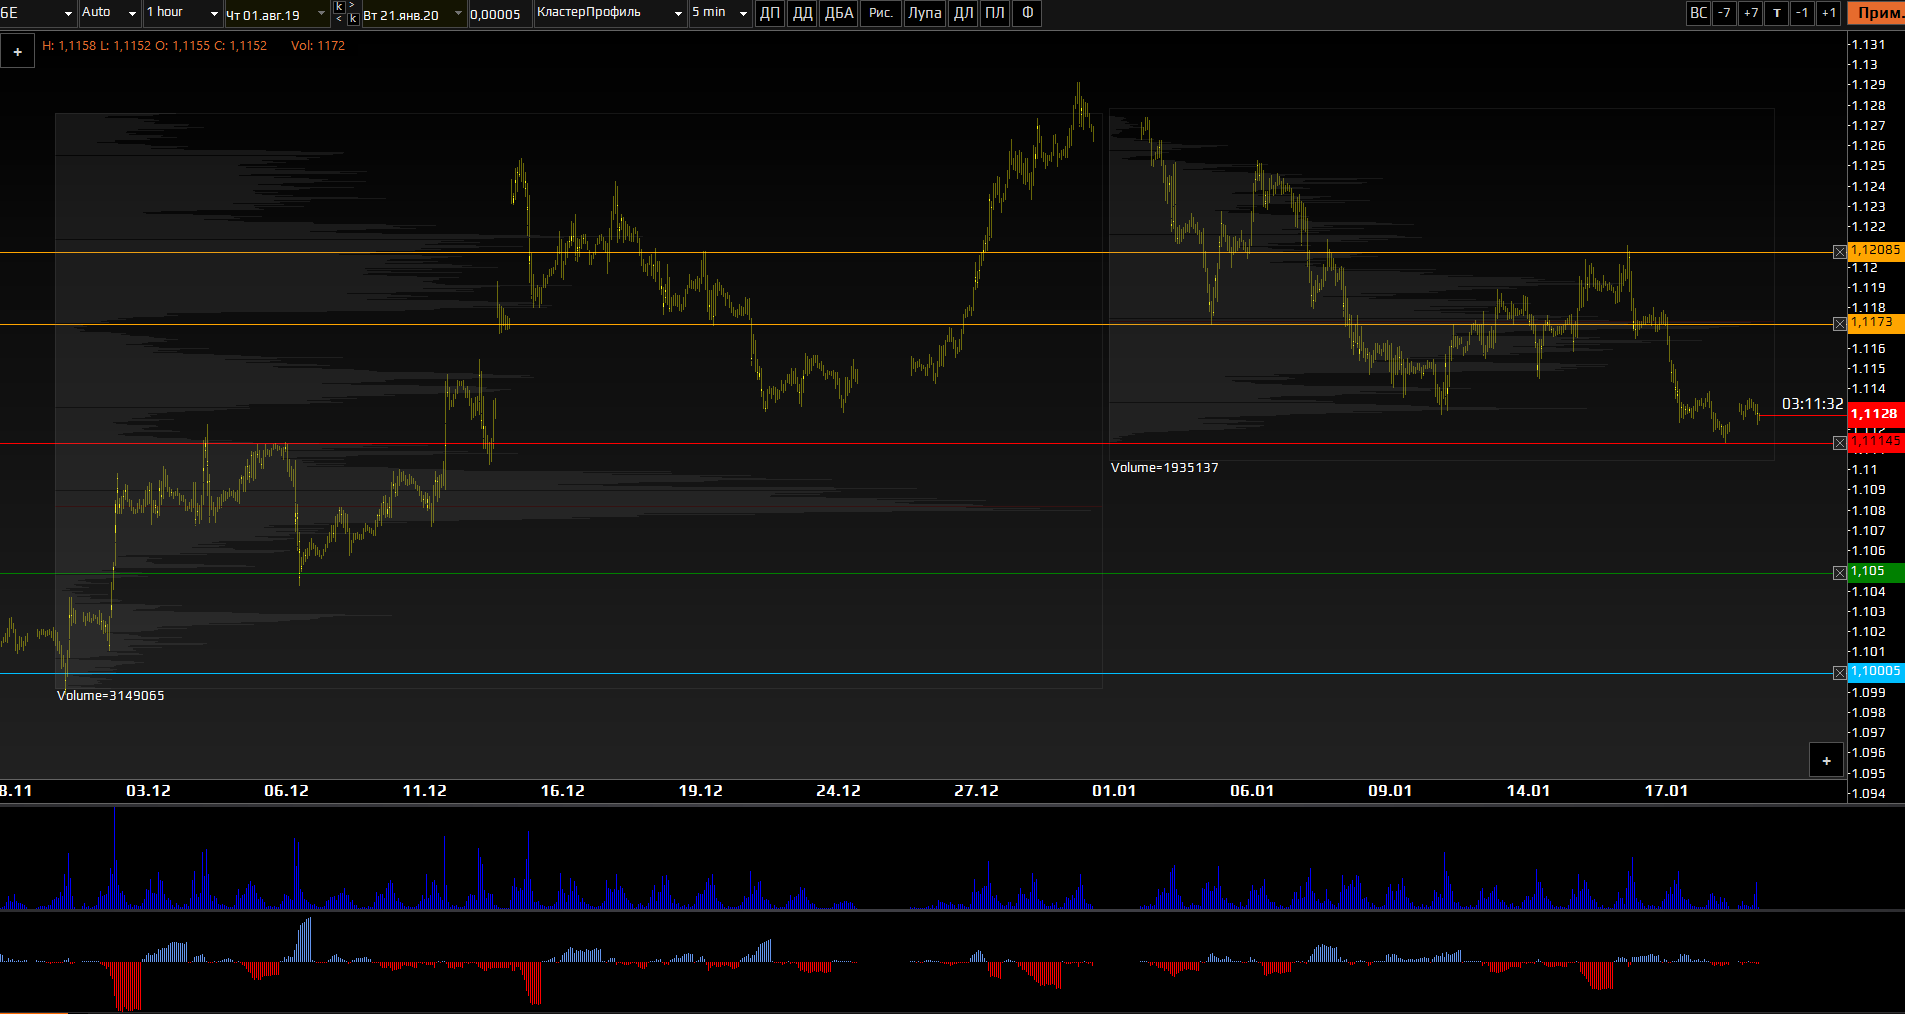Toggle the ДП toolbar button
The image size is (1905, 1014).
[770, 13]
